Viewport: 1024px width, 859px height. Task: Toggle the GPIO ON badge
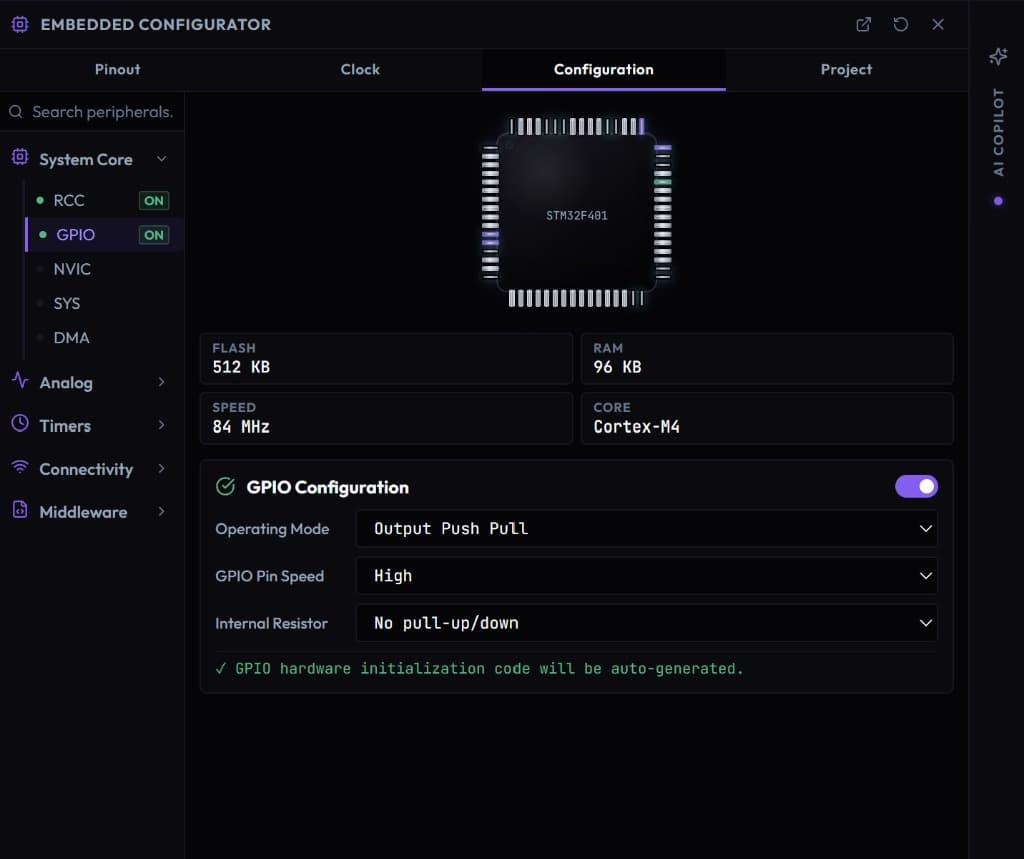tap(154, 235)
